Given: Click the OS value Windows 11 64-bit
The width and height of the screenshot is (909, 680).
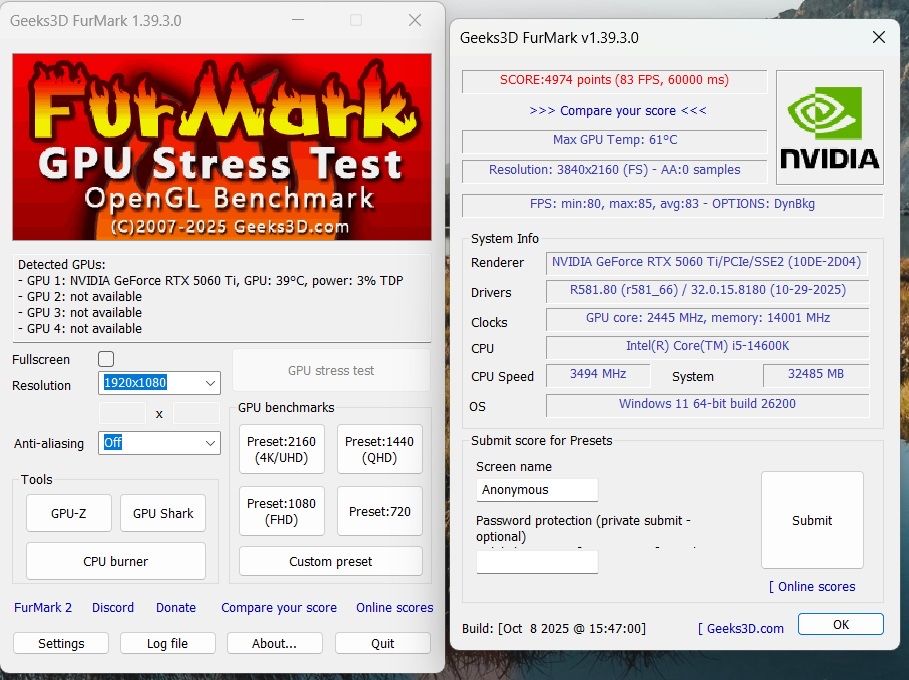Looking at the screenshot, I should click(x=707, y=404).
